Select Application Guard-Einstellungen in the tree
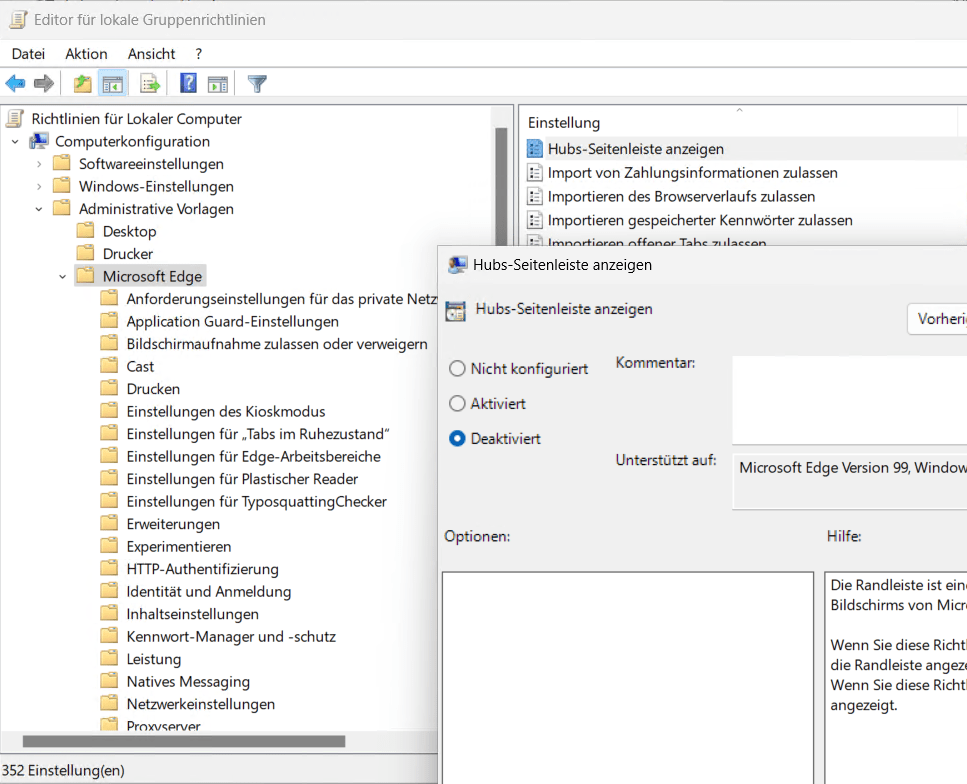The image size is (967, 784). point(232,321)
